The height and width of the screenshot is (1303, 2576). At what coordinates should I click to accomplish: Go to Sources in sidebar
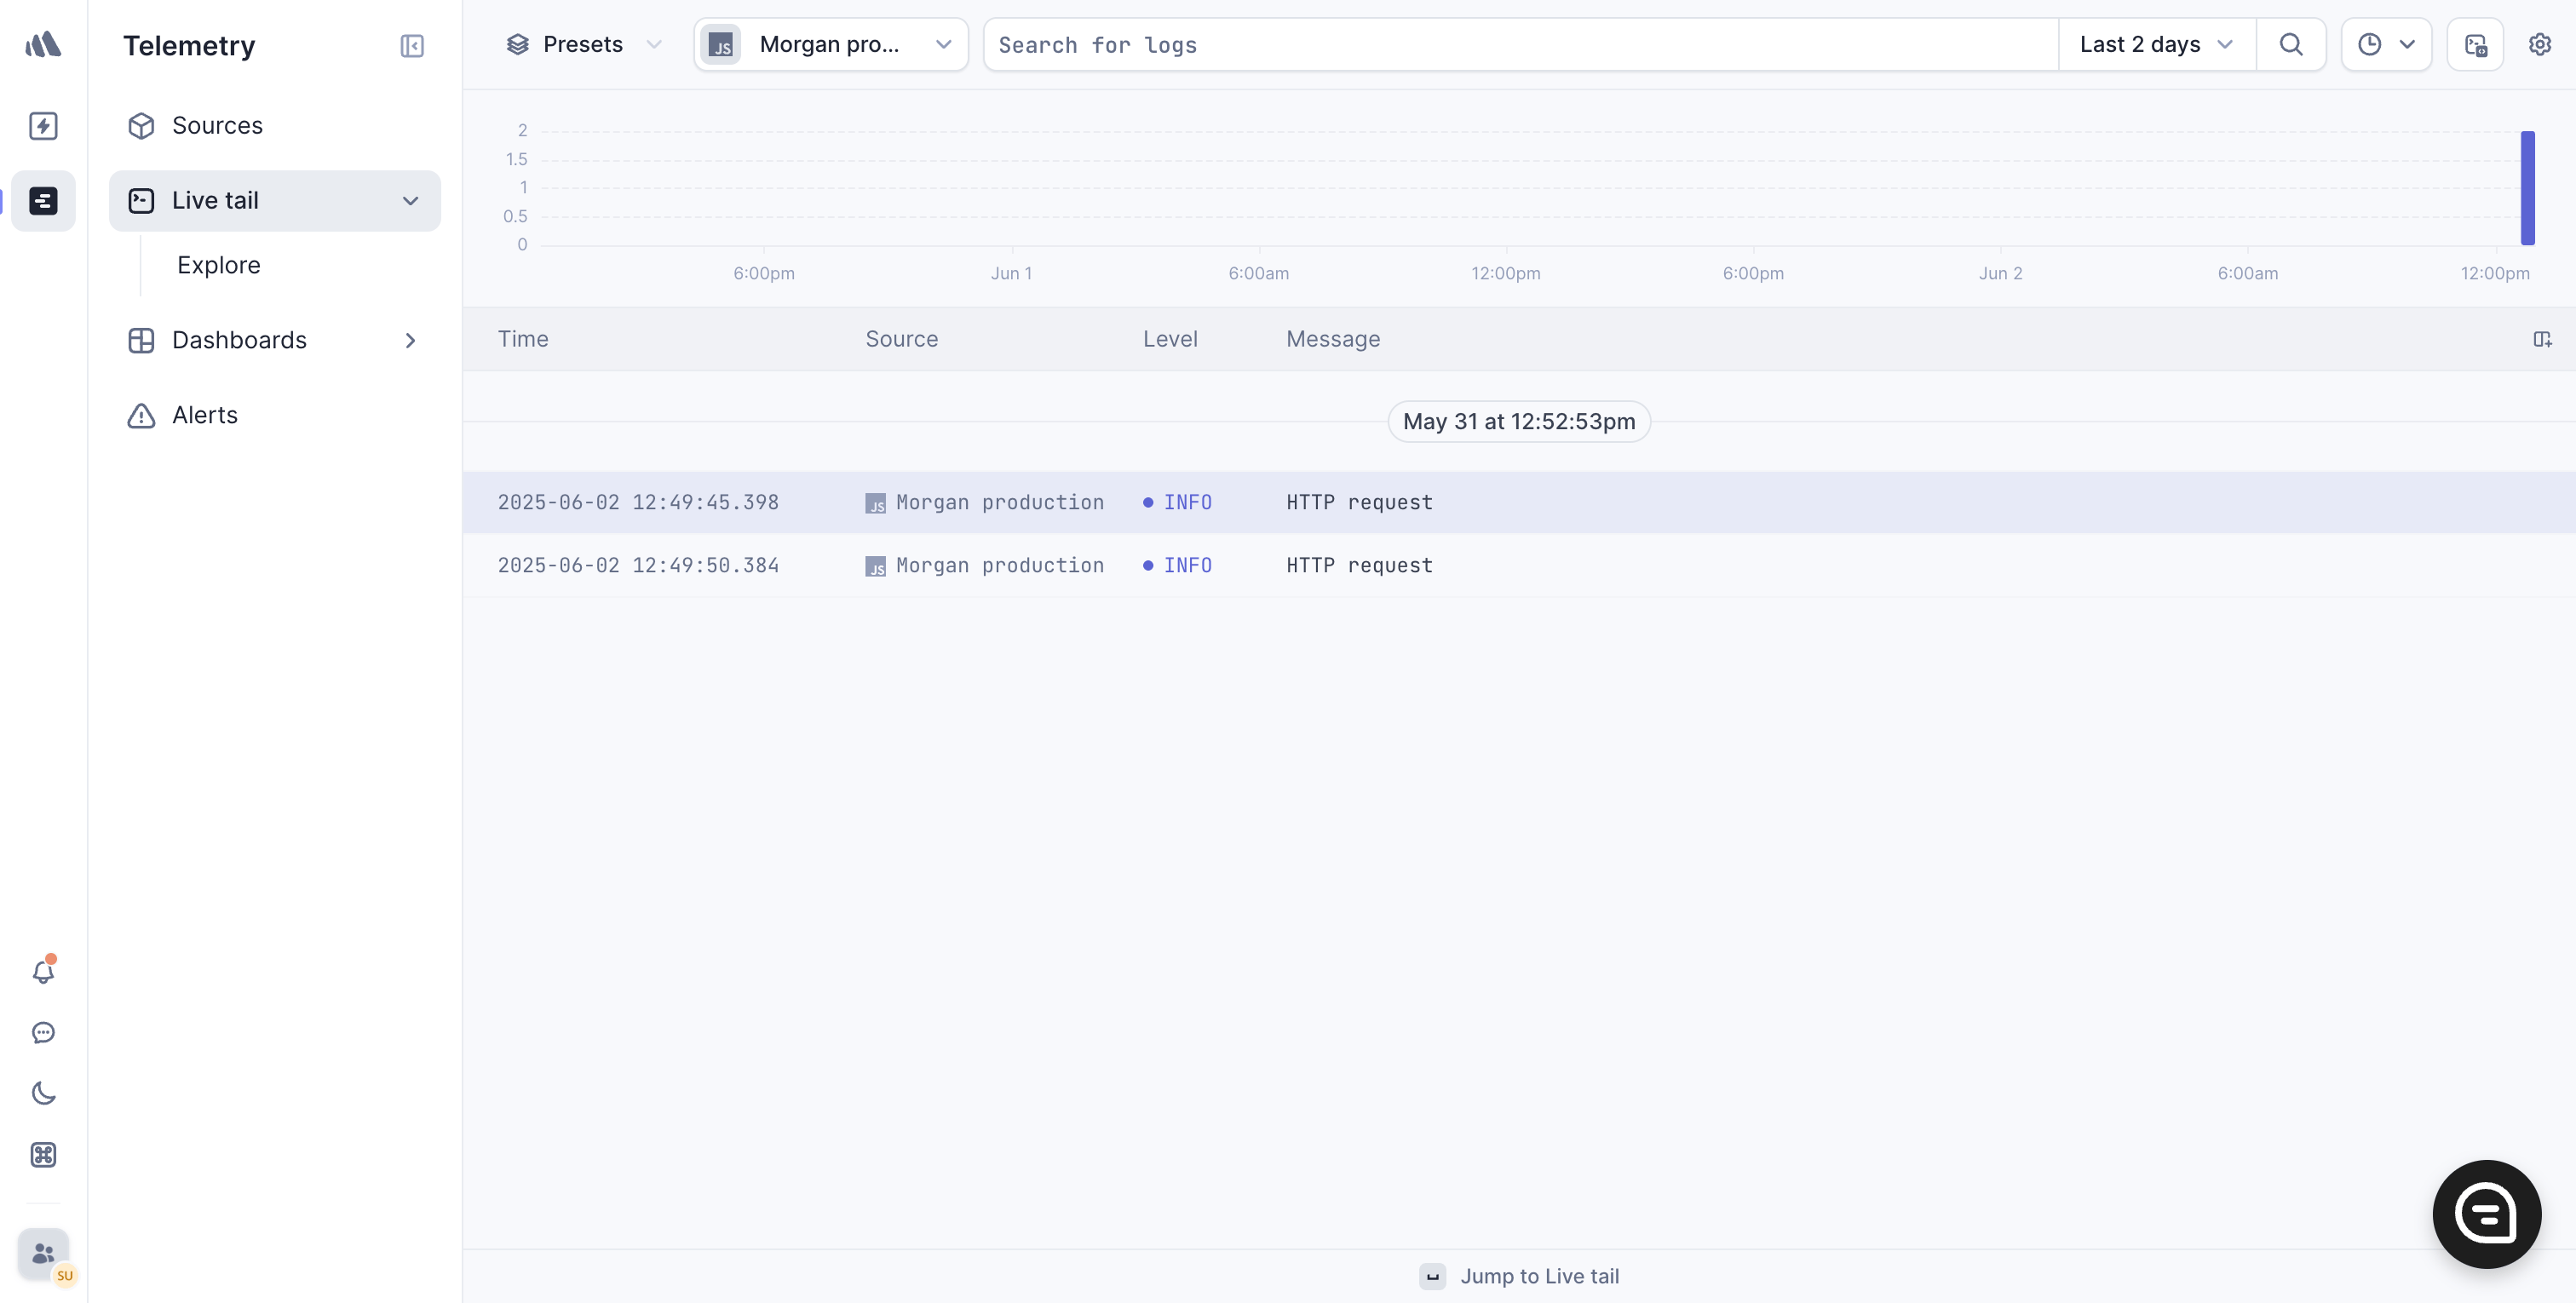coord(217,125)
